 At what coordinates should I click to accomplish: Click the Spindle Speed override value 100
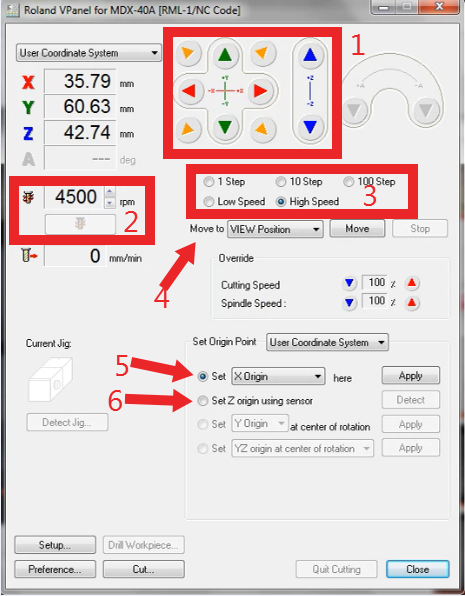(375, 301)
